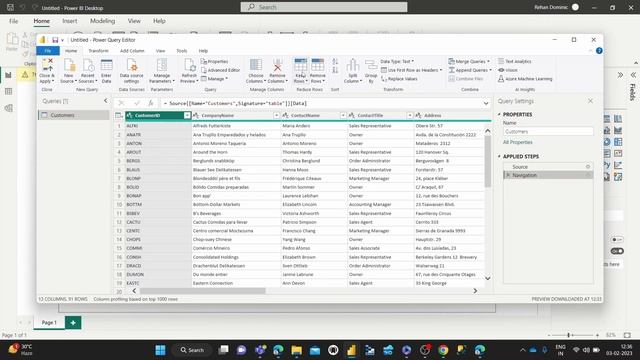Open the Merge Queries dropdown
Image resolution: width=640 pixels, height=360 pixels.
point(469,61)
